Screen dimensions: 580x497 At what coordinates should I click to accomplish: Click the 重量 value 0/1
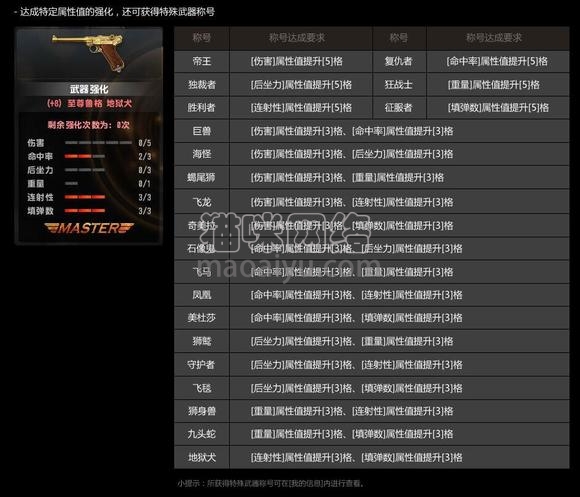(x=145, y=183)
